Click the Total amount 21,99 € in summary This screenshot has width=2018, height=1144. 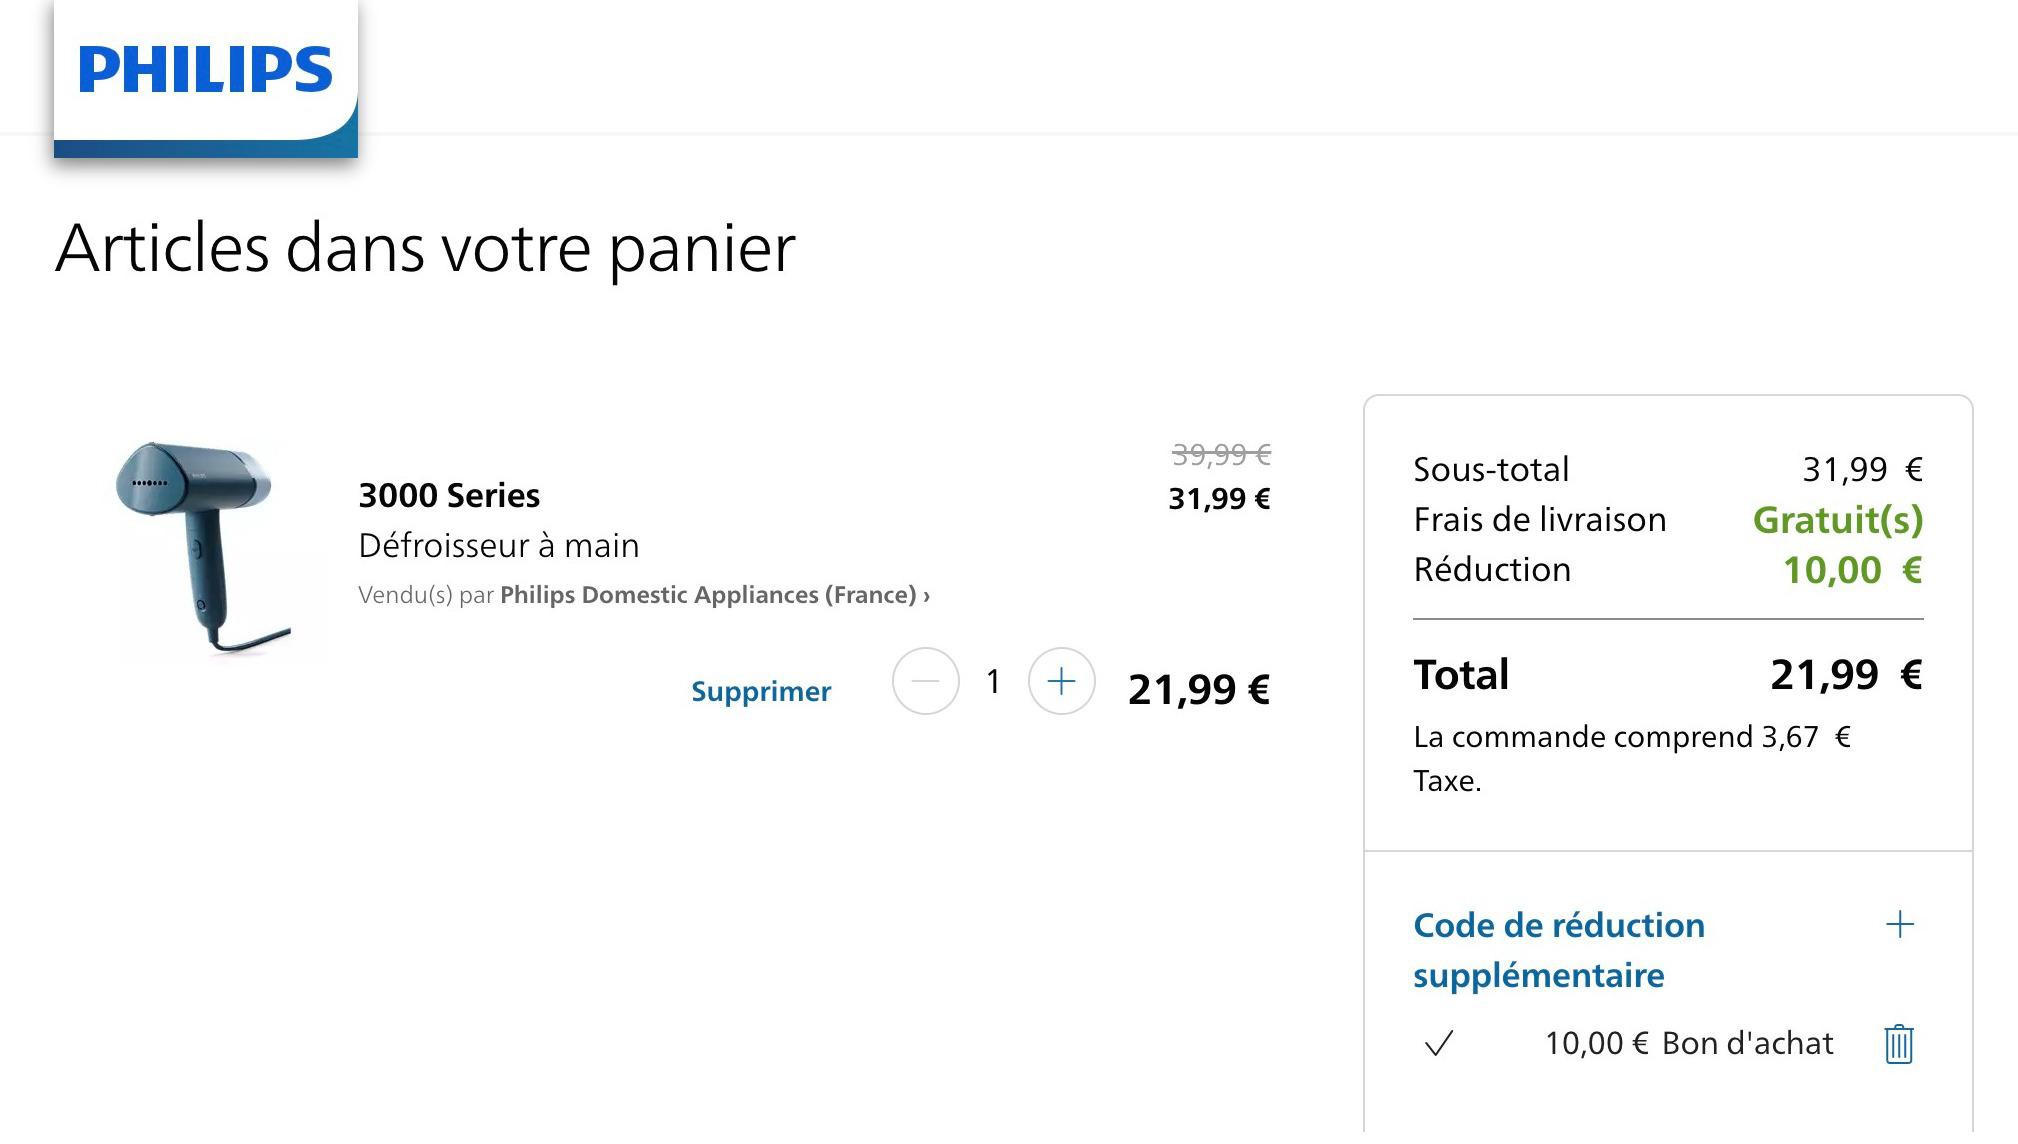click(x=1846, y=675)
